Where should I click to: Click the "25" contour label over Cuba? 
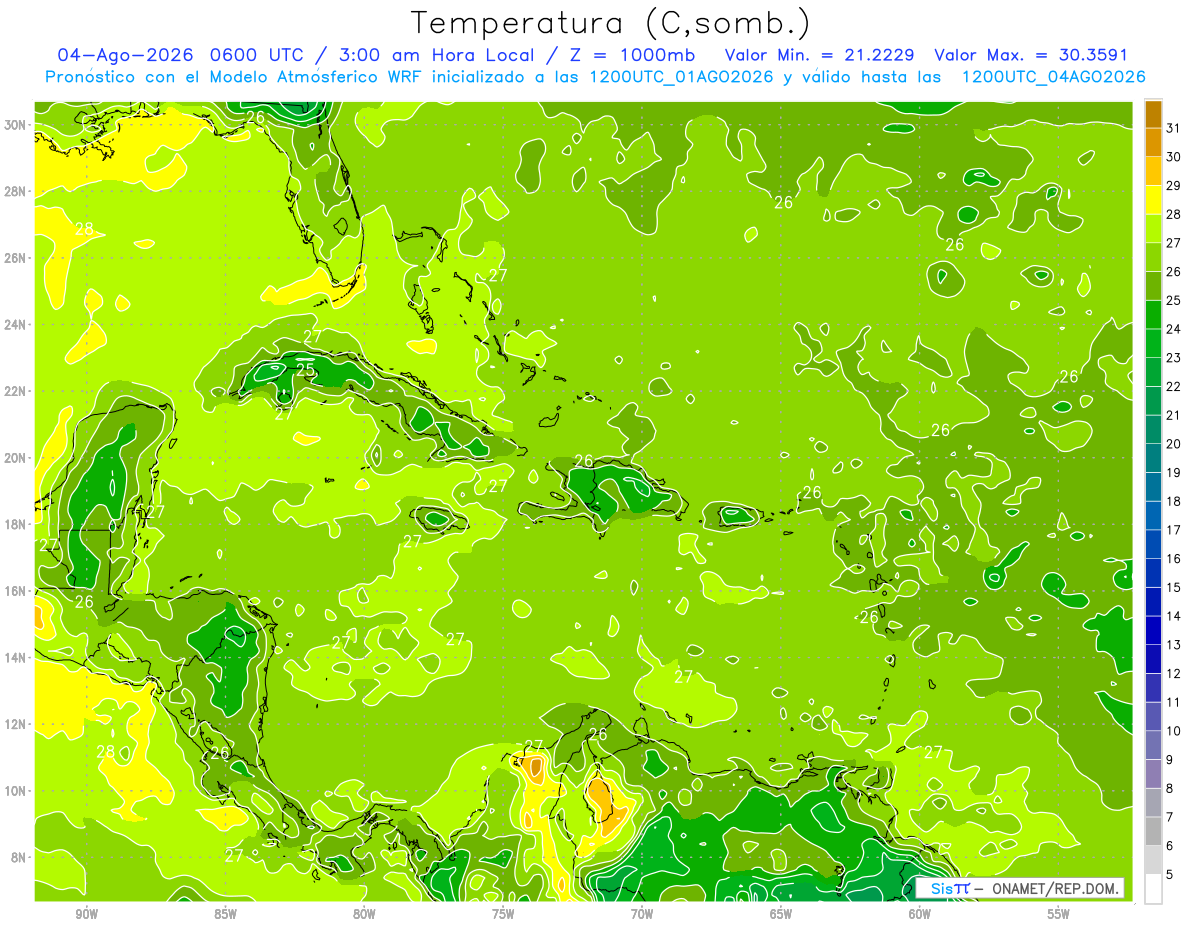pyautogui.click(x=305, y=369)
